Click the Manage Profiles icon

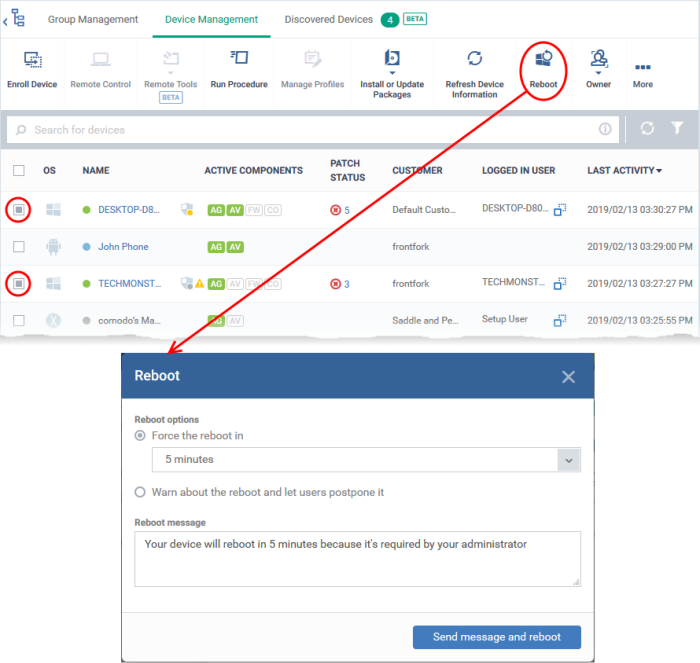(x=312, y=59)
